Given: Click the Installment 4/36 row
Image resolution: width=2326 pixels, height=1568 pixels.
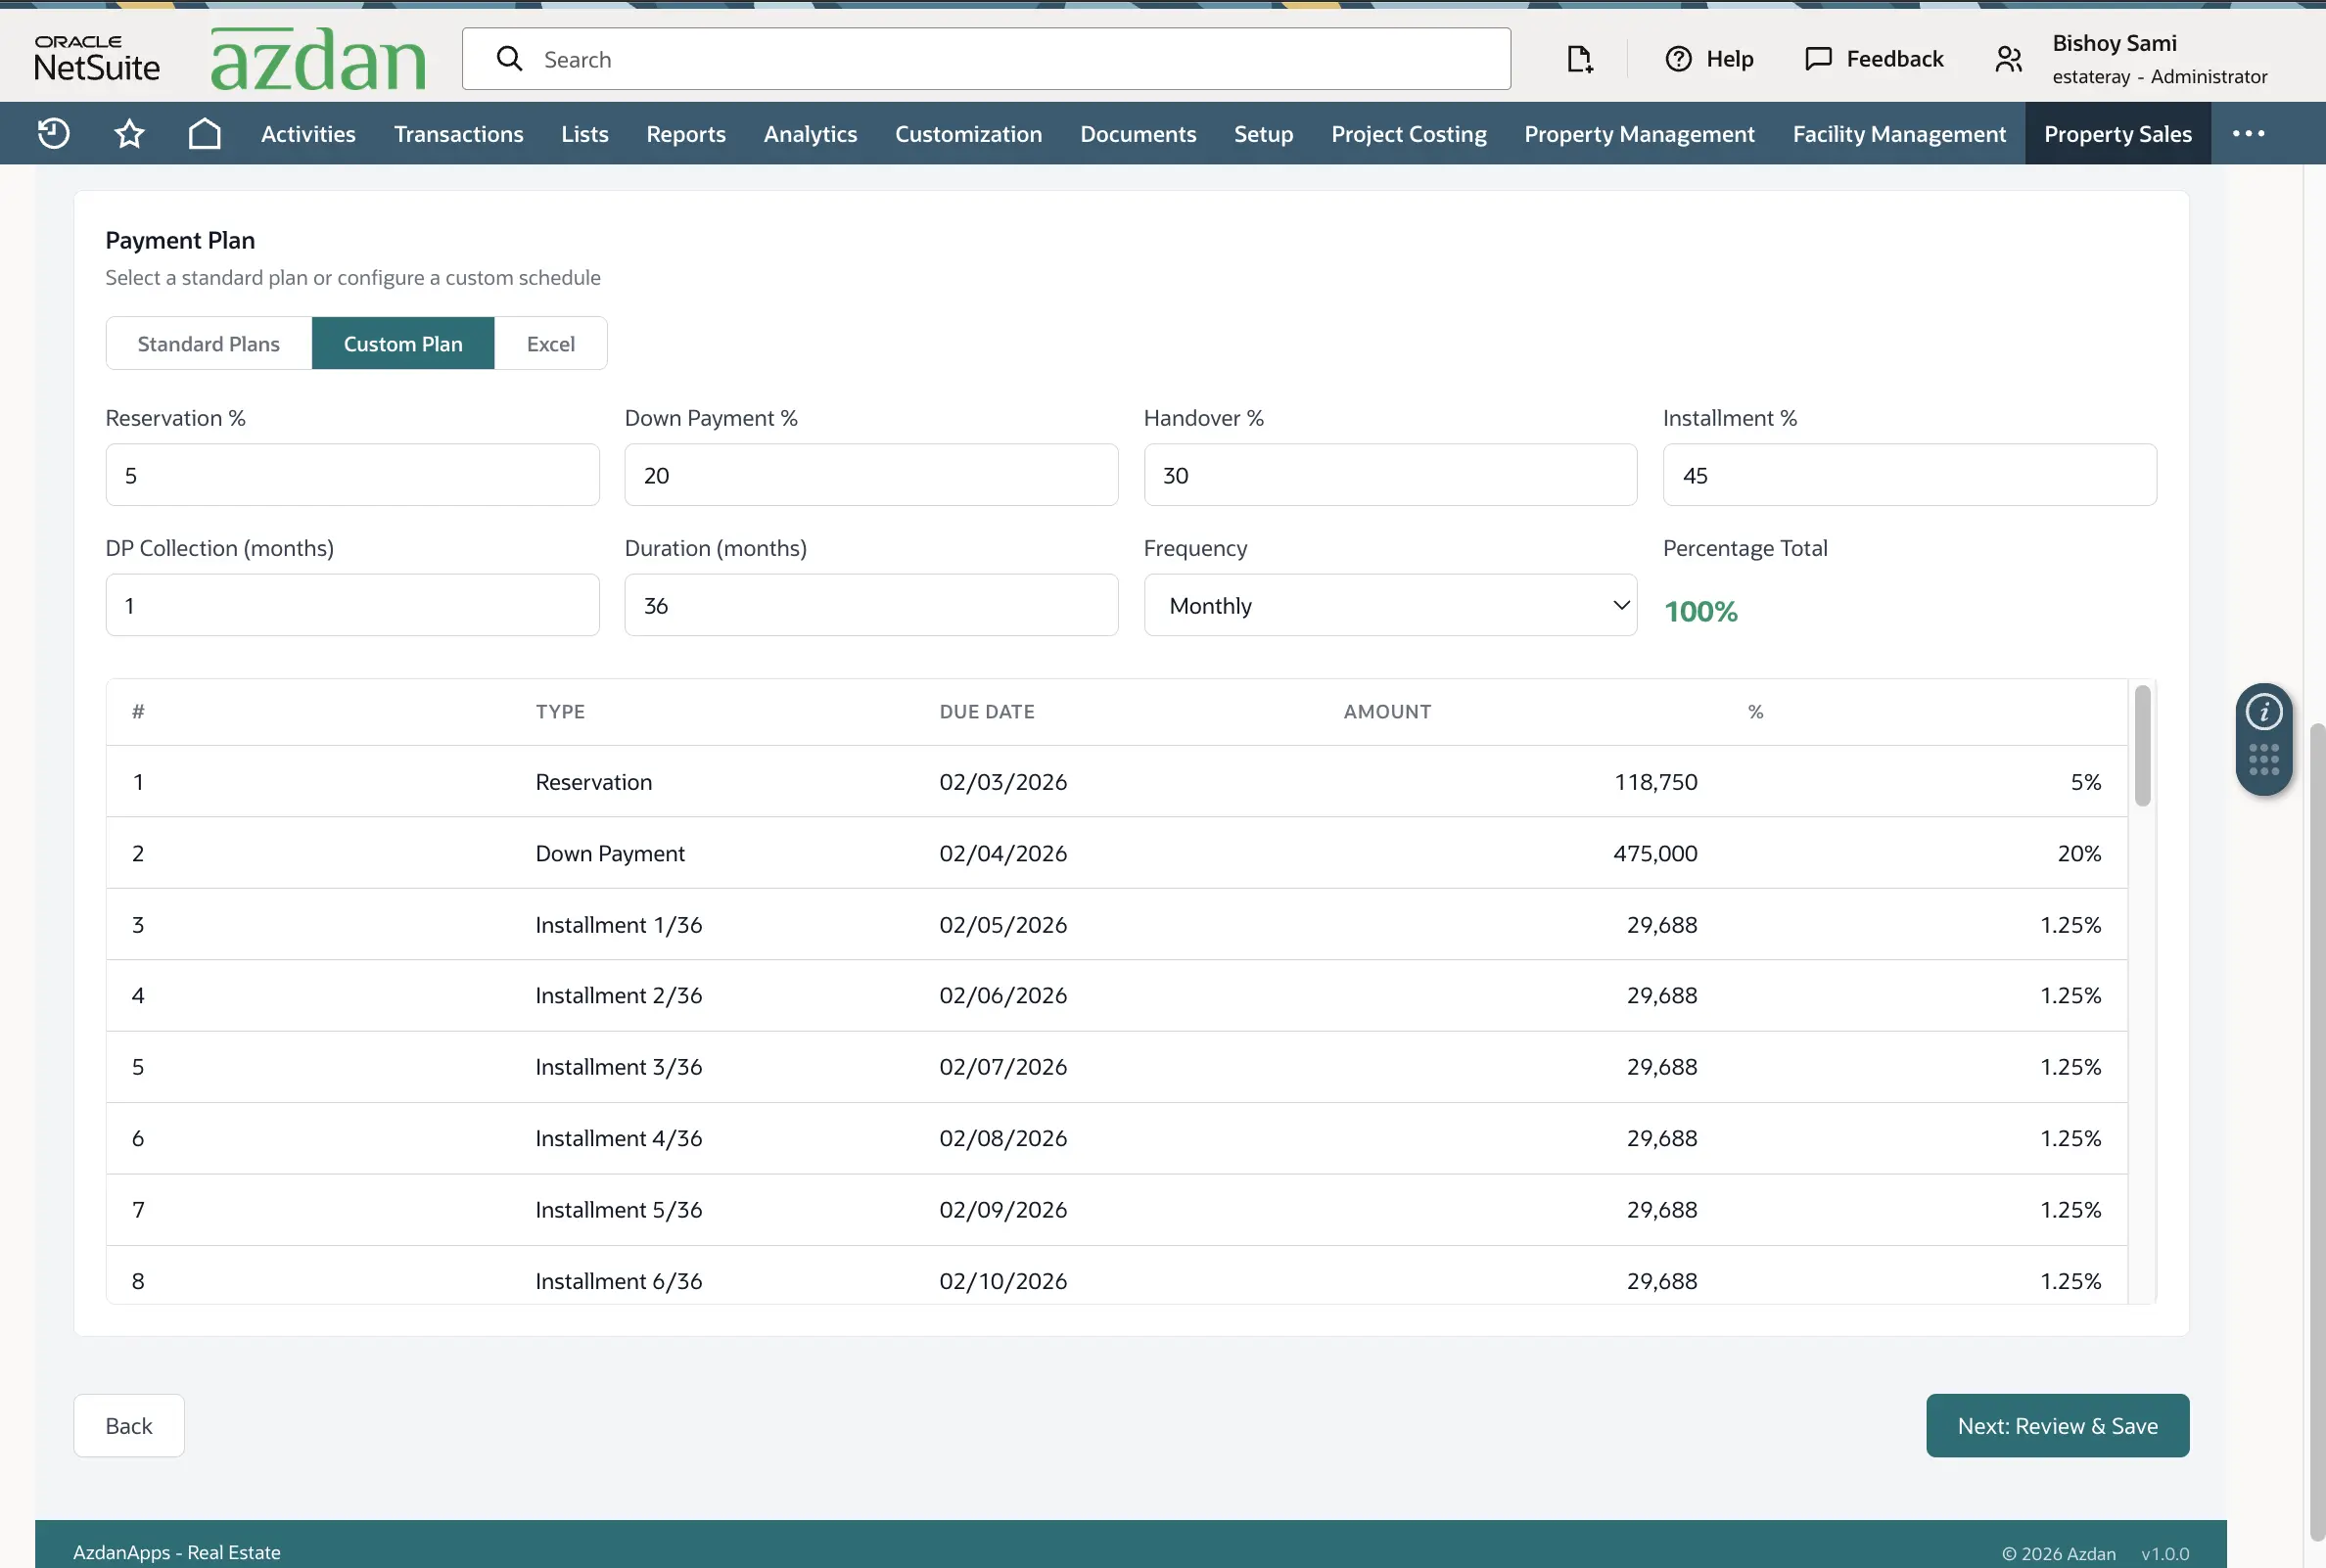Looking at the screenshot, I should point(1117,1138).
